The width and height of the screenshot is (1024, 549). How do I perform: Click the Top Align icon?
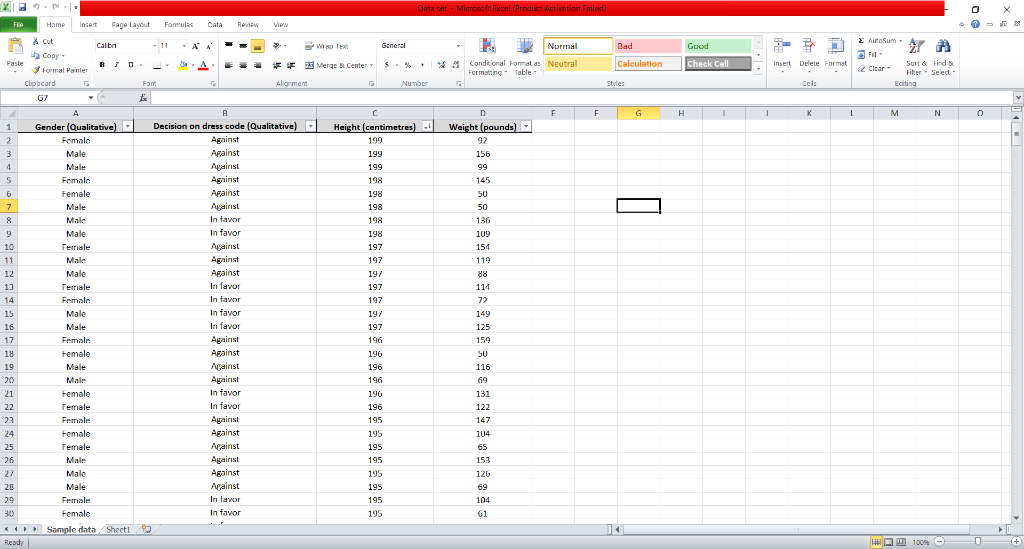click(x=229, y=46)
